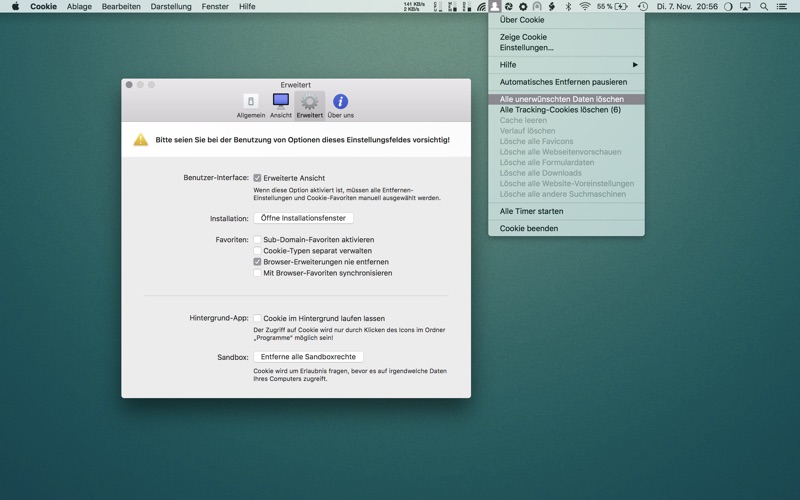Click the CPU bar meter icon
The image size is (800, 500).
coord(438,6)
